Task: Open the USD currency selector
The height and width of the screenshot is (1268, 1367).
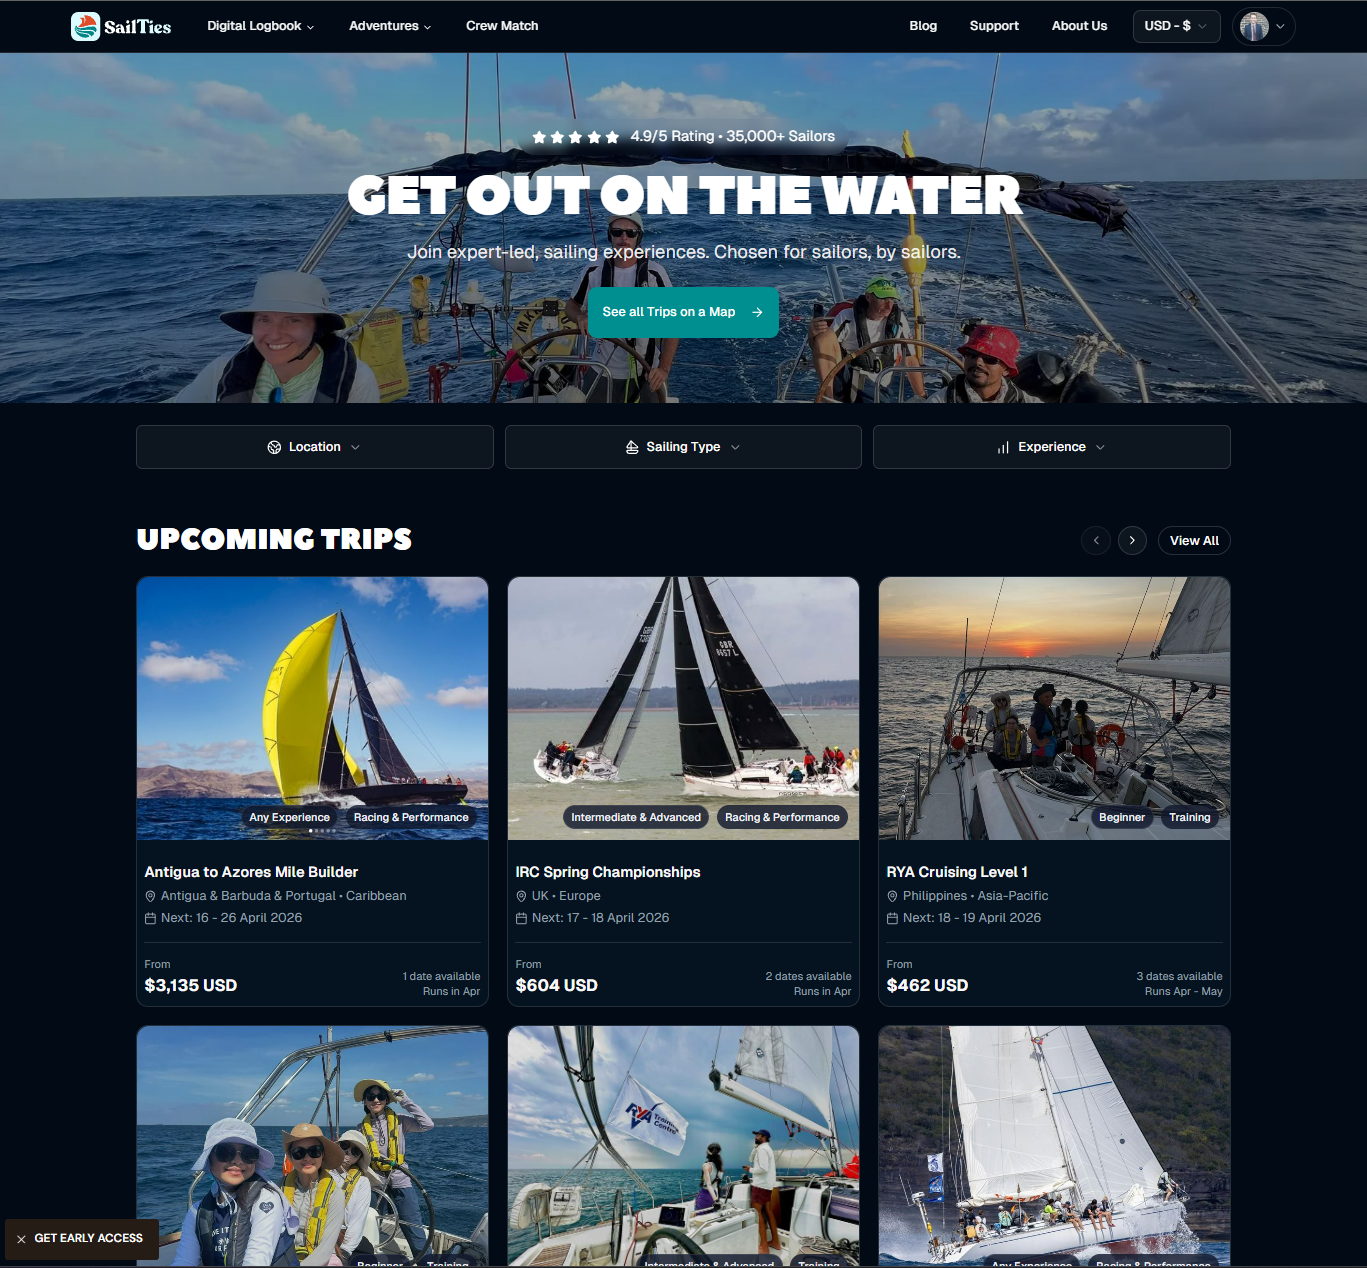Action: coord(1176,26)
